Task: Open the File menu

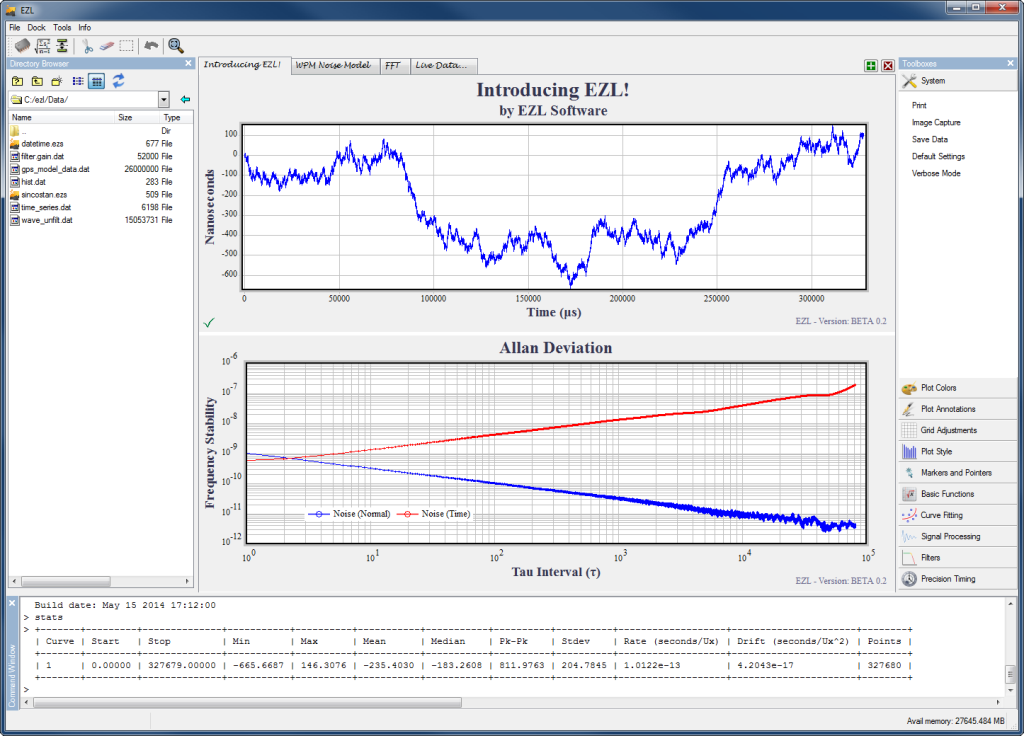Action: tap(15, 27)
